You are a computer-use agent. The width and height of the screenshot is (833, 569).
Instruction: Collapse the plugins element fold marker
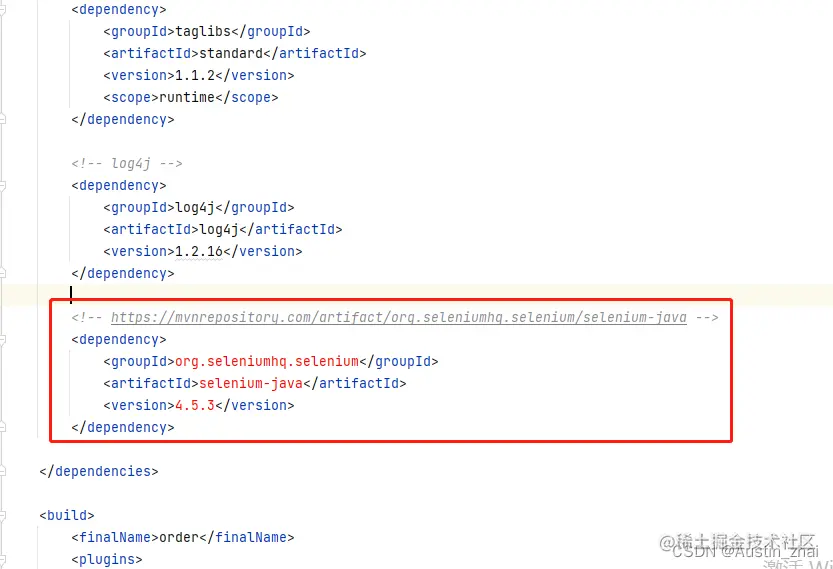(x=2, y=559)
